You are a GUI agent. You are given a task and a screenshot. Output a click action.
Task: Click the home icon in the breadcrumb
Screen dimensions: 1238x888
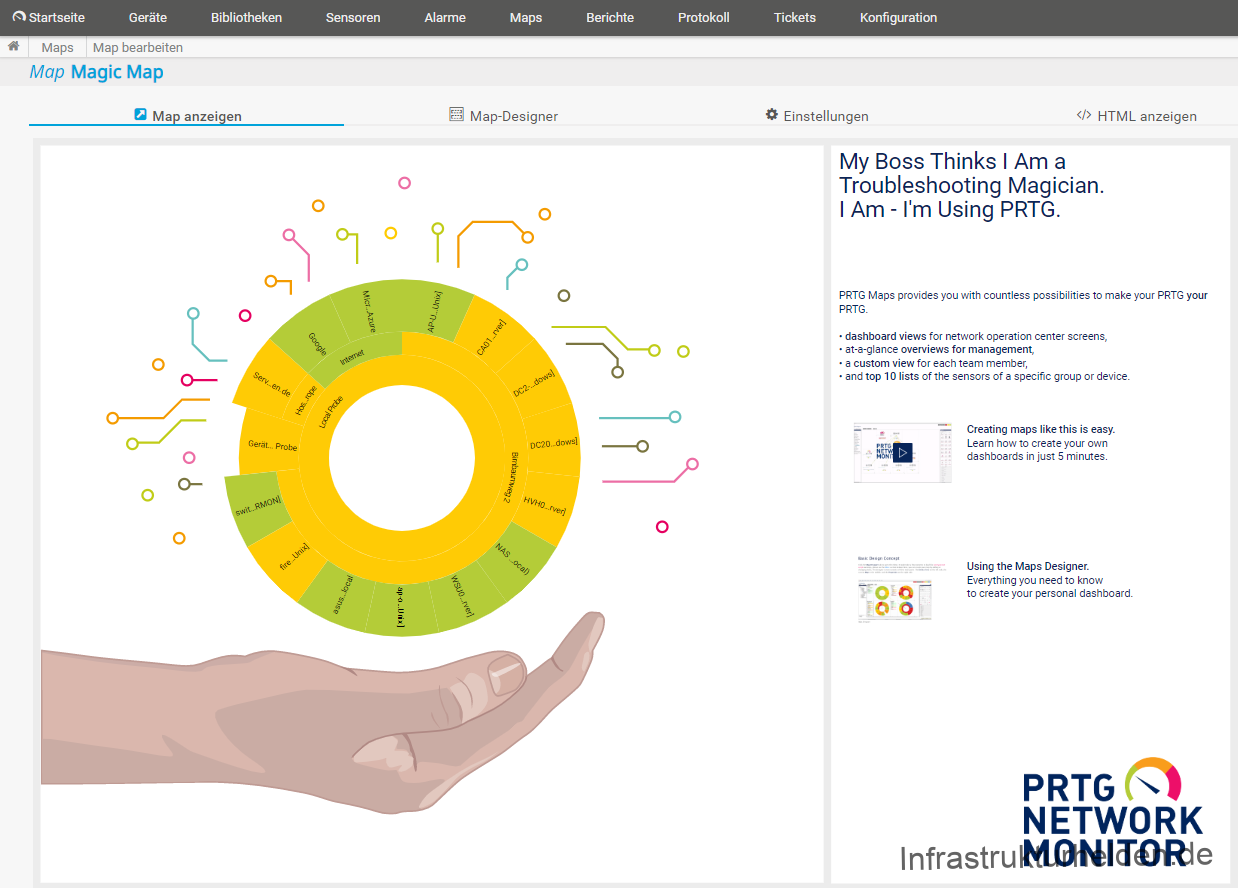click(x=14, y=47)
